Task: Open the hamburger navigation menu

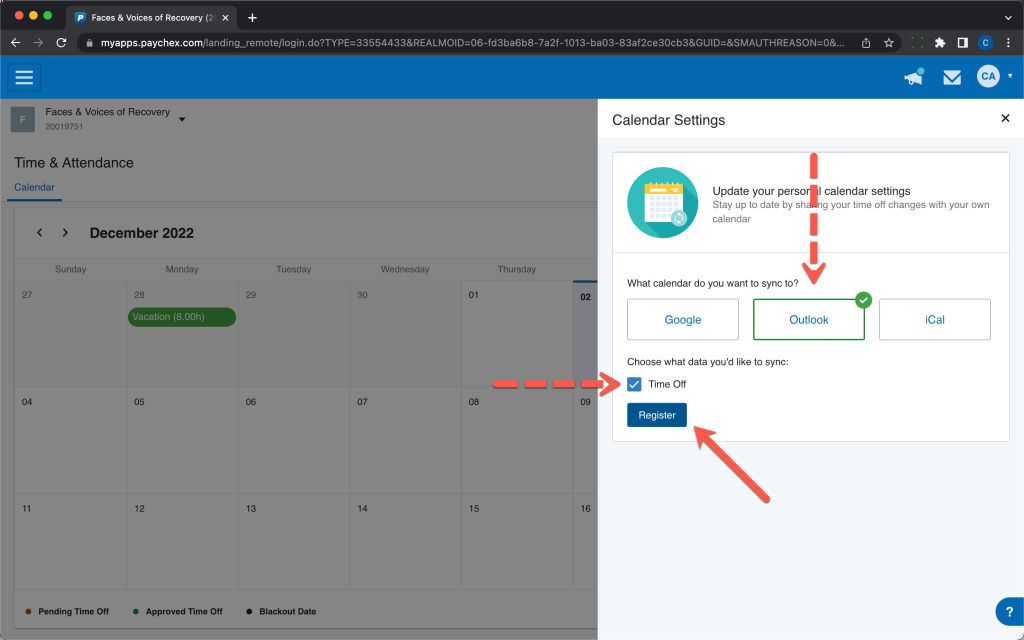Action: tap(24, 77)
